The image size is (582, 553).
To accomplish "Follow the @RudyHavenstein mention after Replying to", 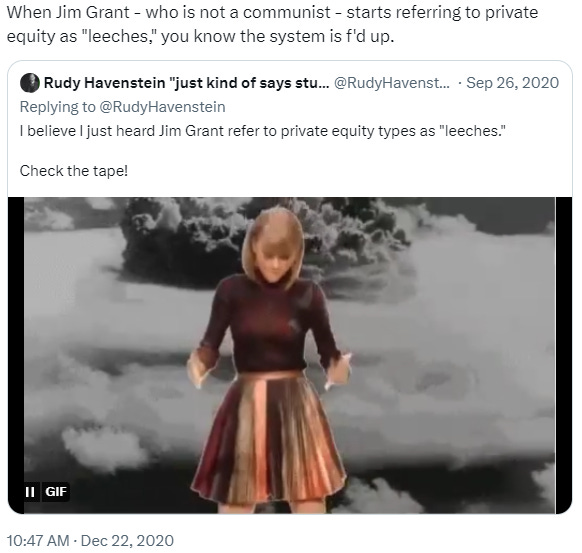I will click(x=162, y=107).
